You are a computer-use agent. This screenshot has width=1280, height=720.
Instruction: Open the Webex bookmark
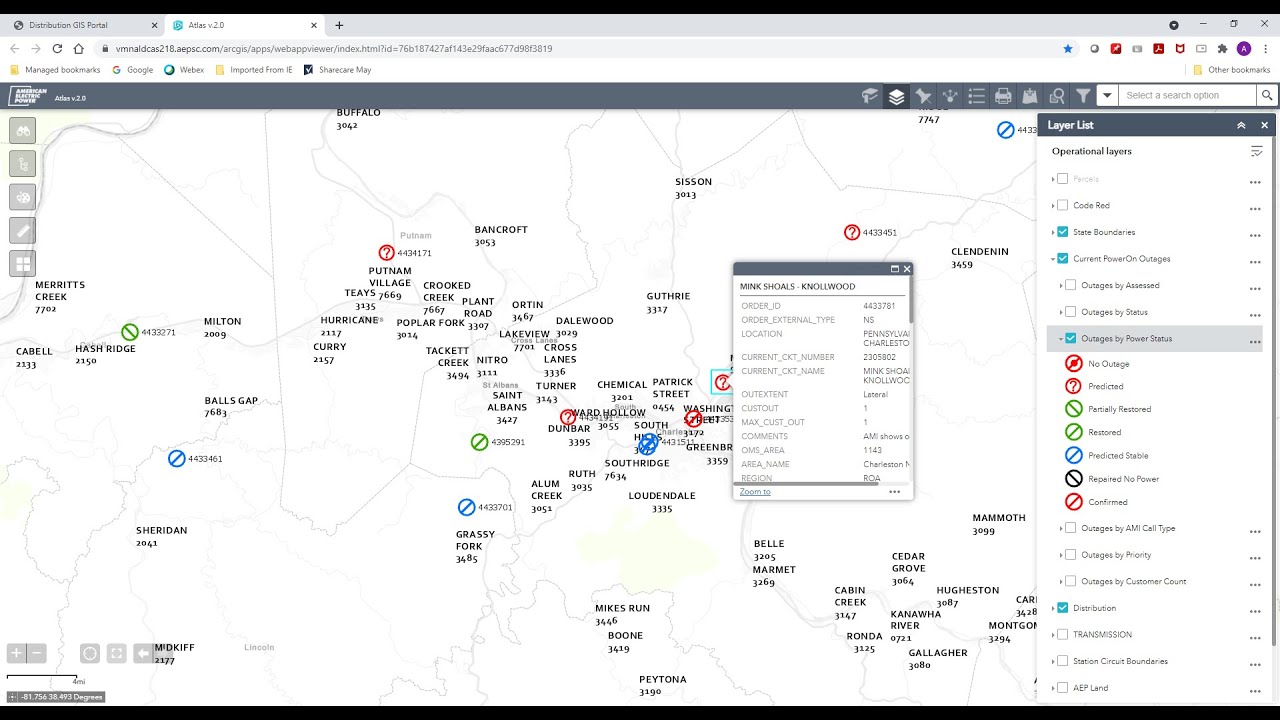click(x=184, y=70)
